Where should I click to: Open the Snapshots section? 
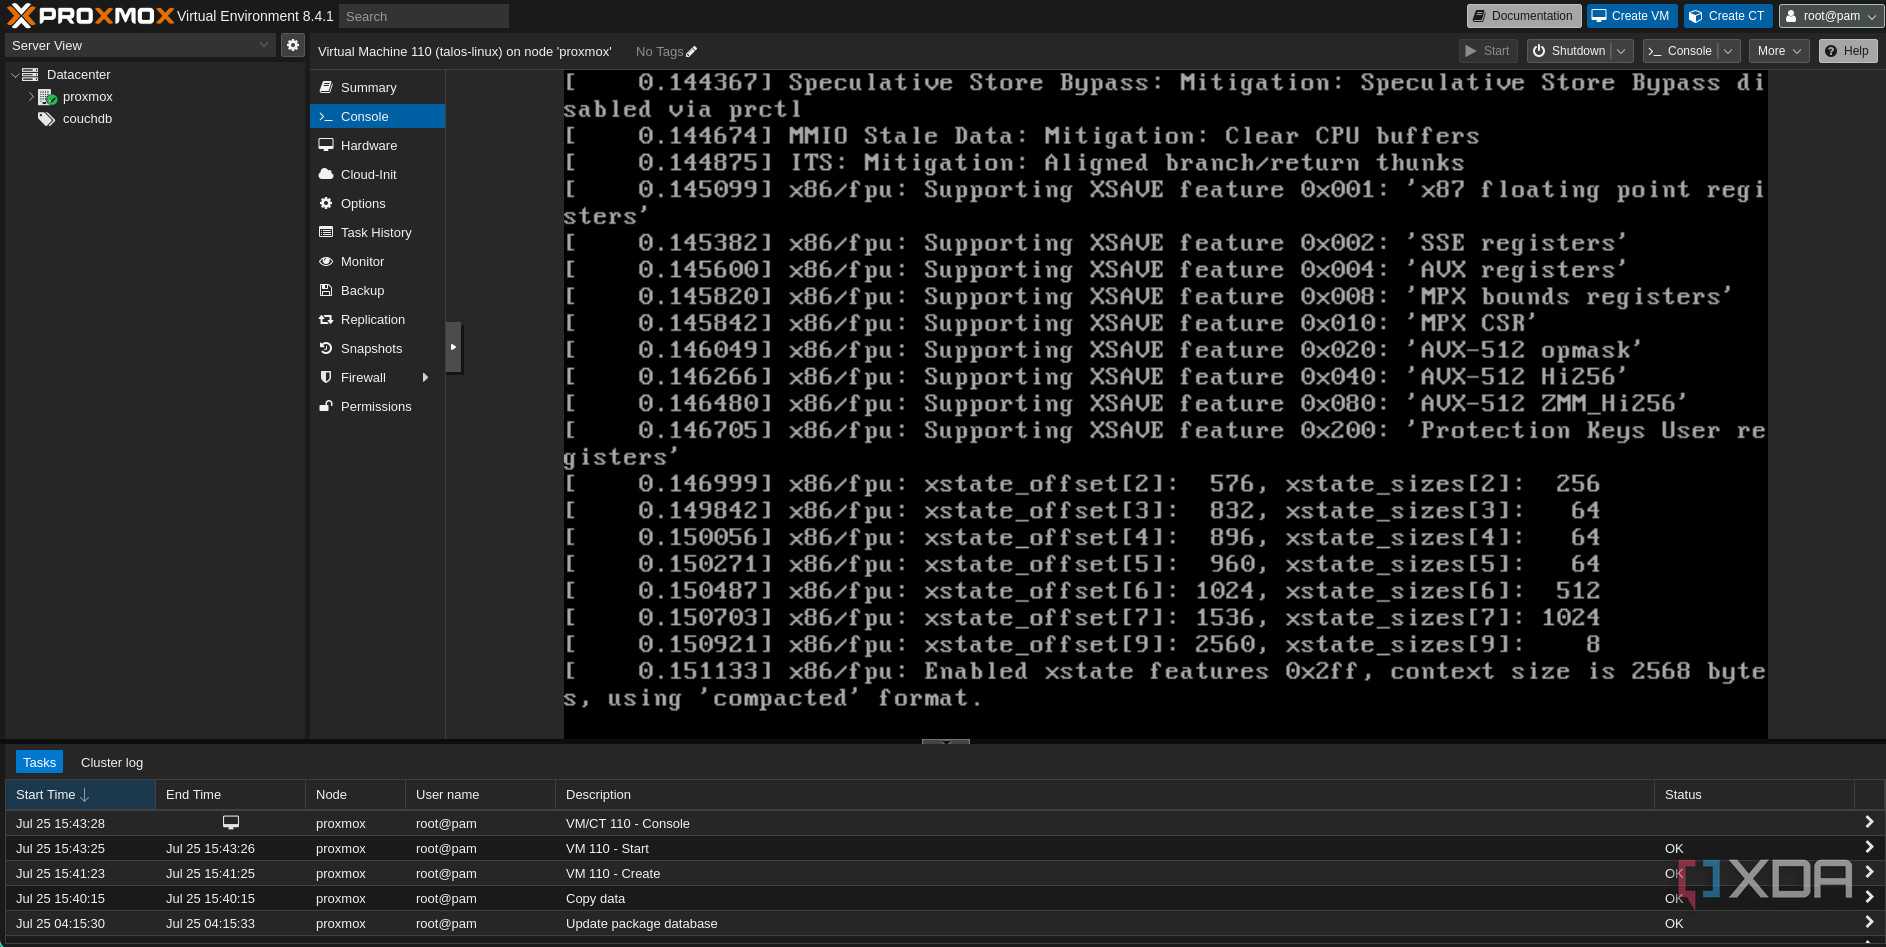point(377,349)
